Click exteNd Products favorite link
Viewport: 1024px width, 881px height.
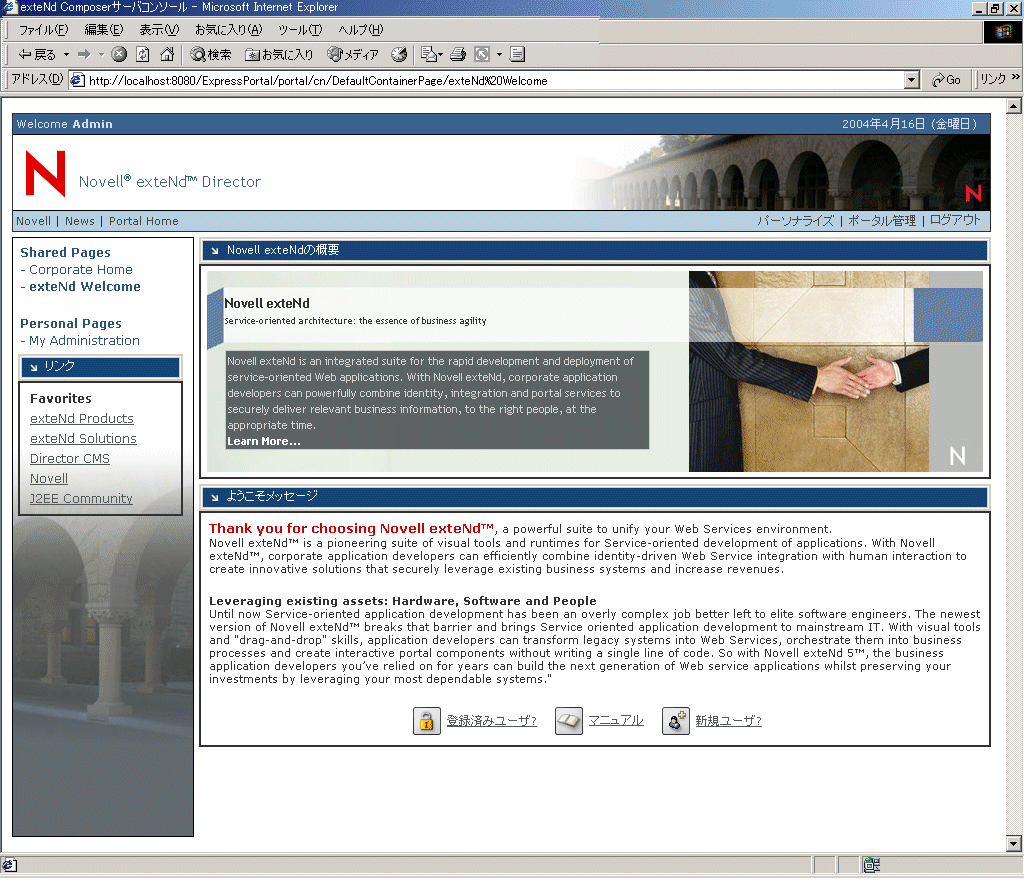(82, 419)
